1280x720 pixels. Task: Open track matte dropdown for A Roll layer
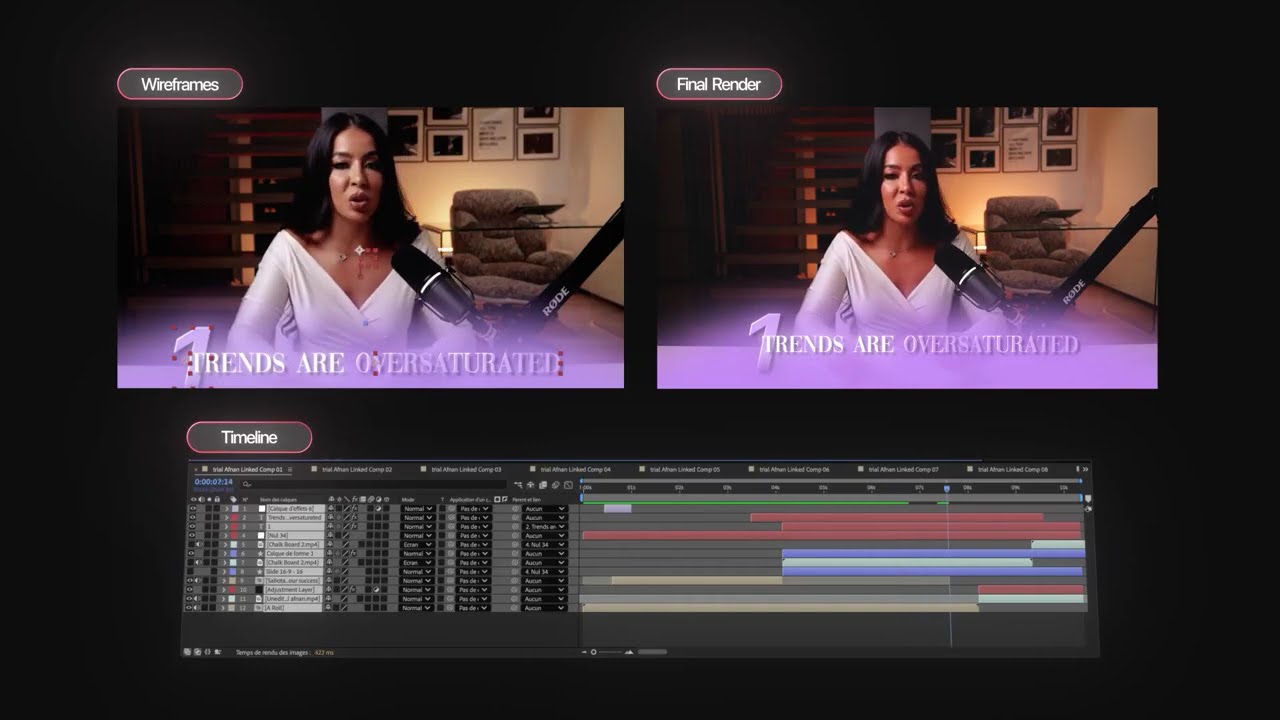pos(474,607)
